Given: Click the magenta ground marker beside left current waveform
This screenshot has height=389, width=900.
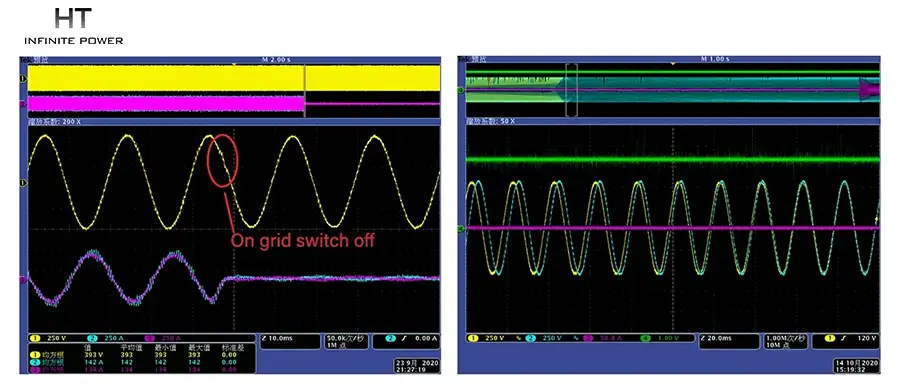Looking at the screenshot, I should pos(24,280).
